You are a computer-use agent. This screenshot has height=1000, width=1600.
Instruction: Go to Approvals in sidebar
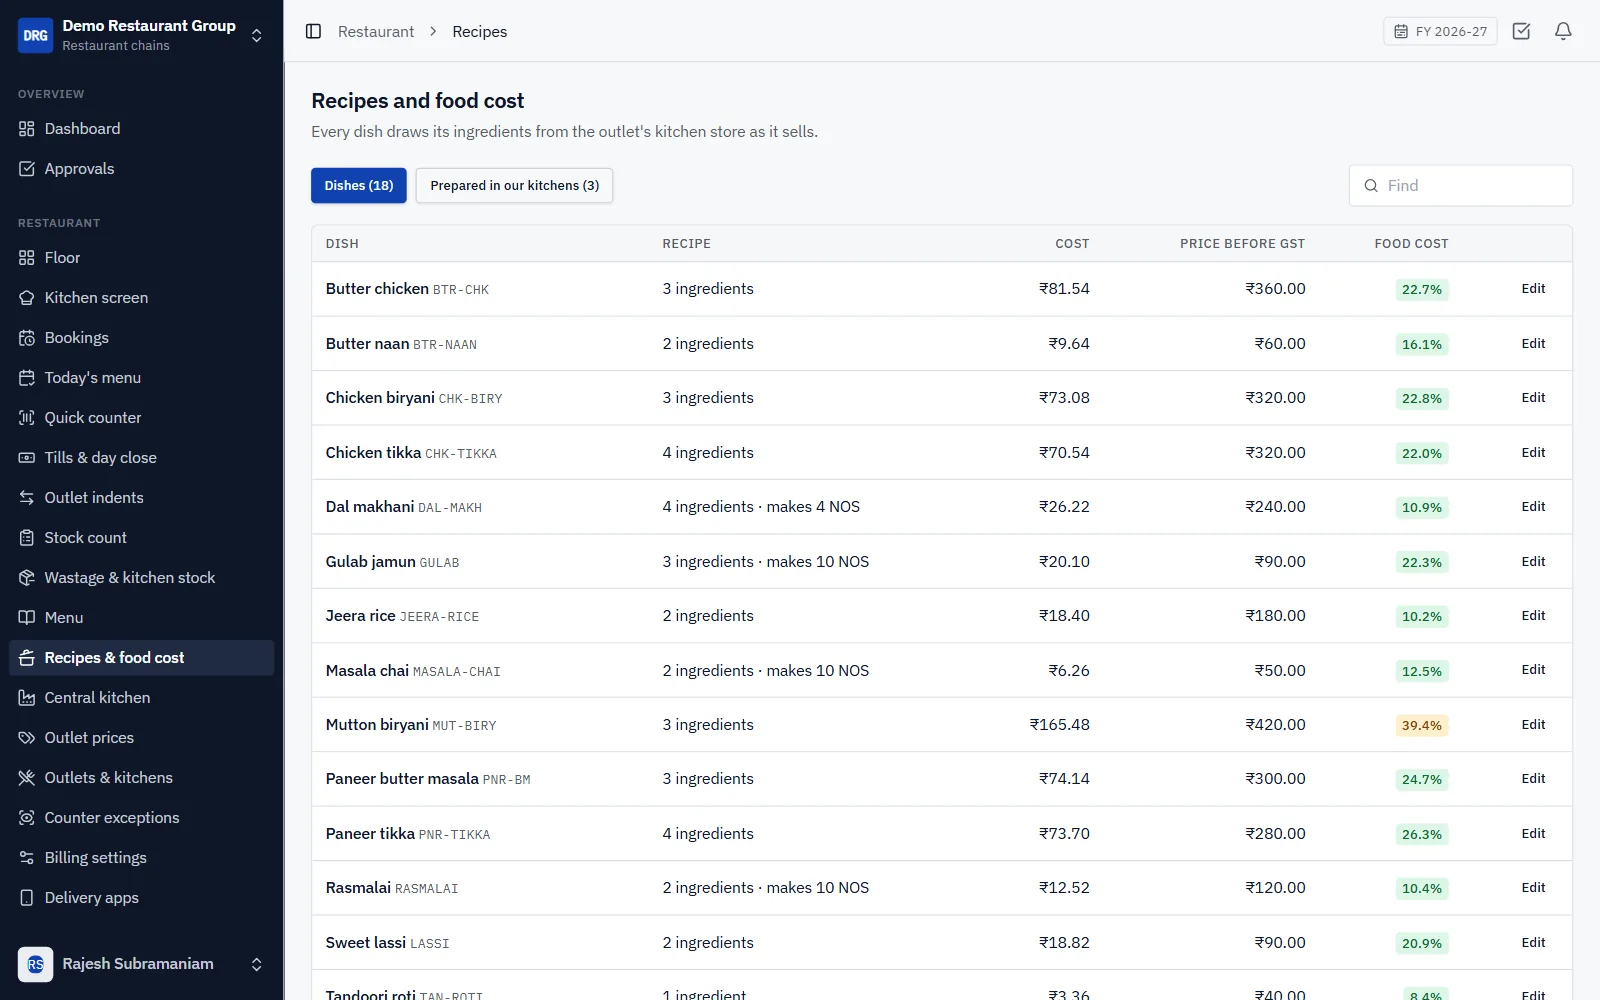(x=141, y=169)
